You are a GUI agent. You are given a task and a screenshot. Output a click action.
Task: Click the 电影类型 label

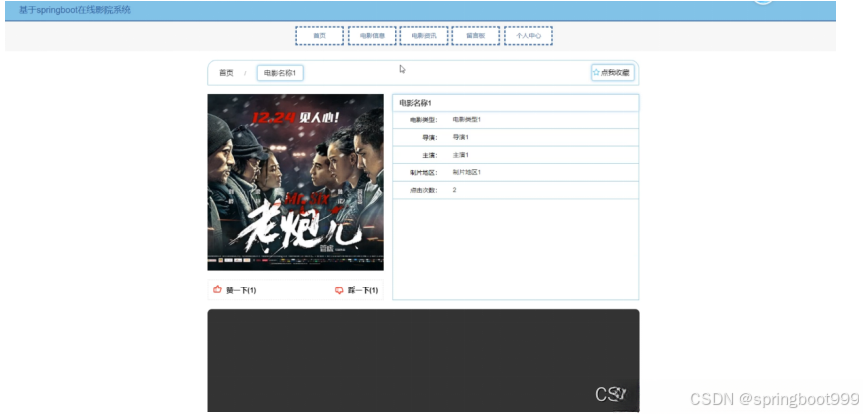click(x=424, y=120)
